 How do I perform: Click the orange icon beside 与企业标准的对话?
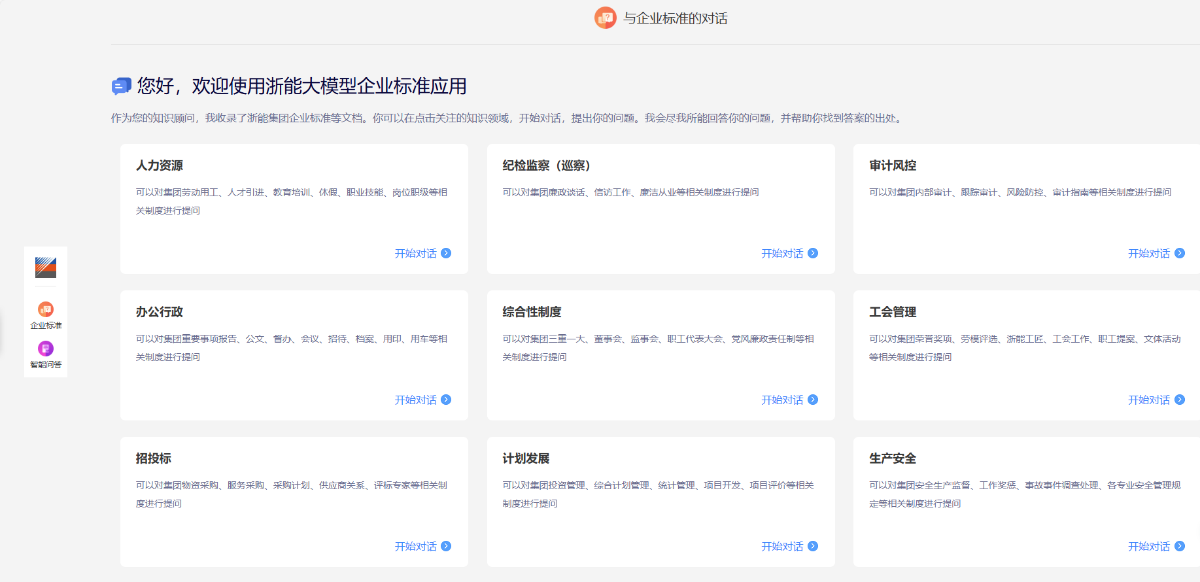[x=605, y=17]
